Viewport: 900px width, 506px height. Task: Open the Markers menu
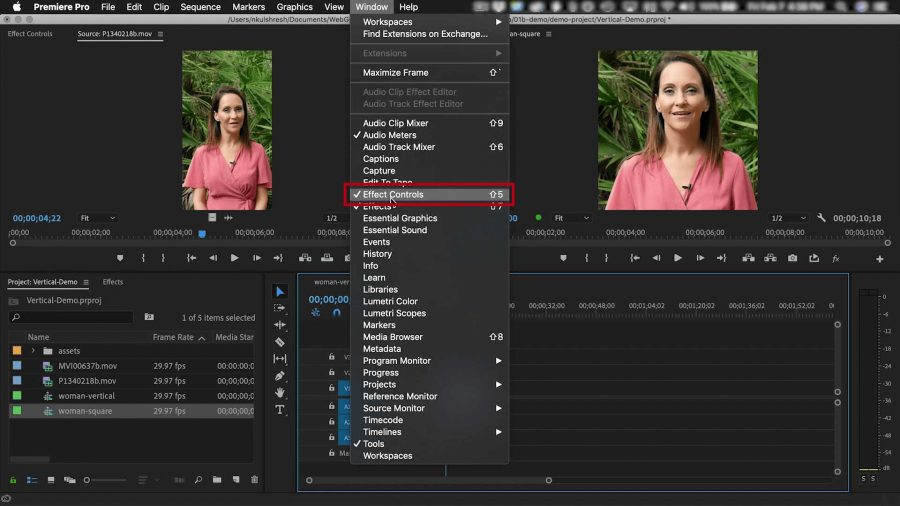click(x=249, y=7)
